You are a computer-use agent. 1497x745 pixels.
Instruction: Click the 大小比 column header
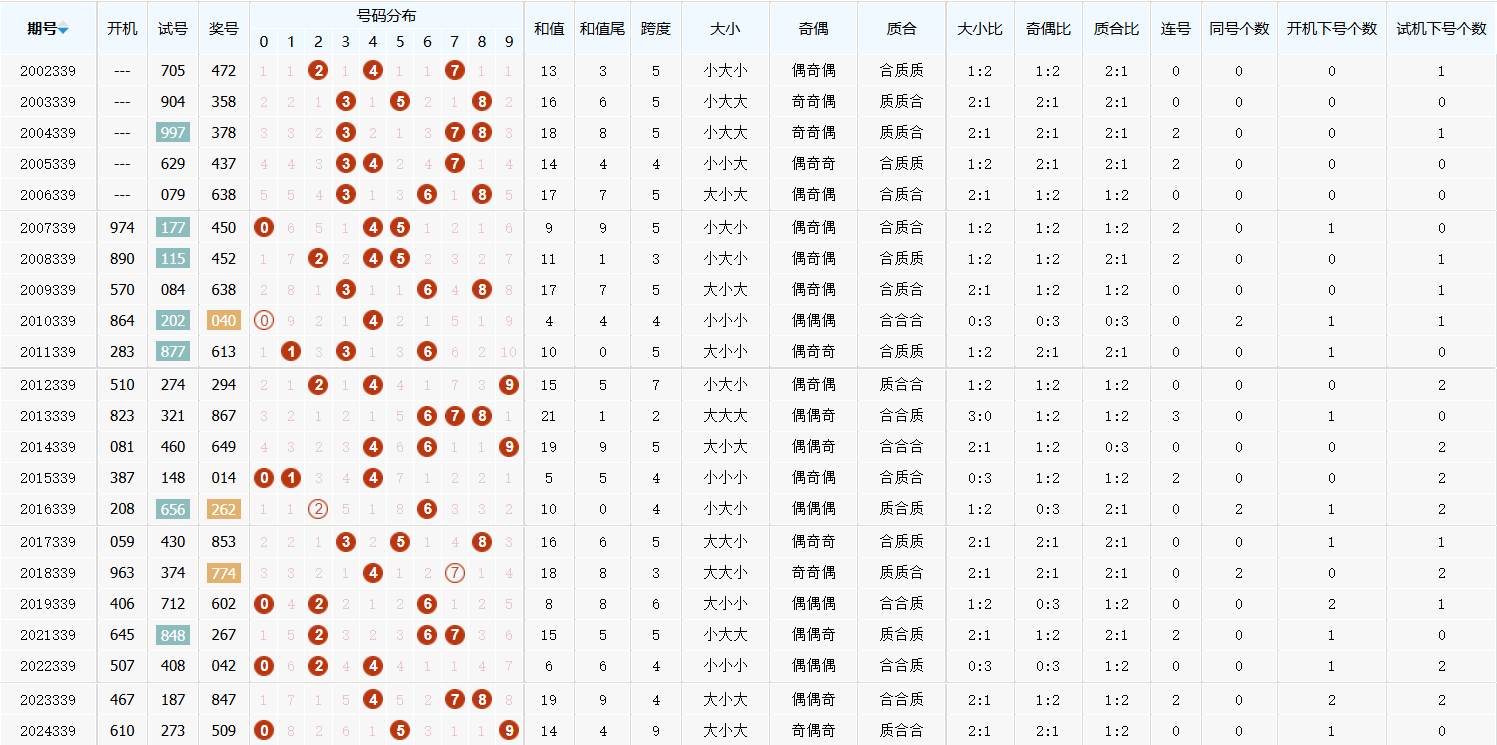pos(980,28)
